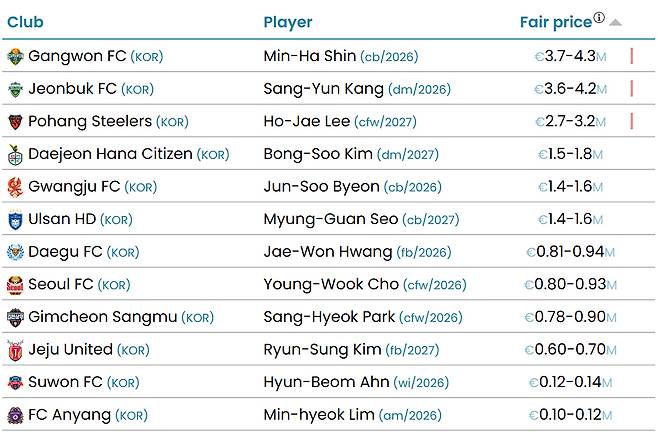Viewport: 658px width, 436px height.
Task: Click the Daejeon Hana Citizen crest icon
Action: (x=15, y=155)
